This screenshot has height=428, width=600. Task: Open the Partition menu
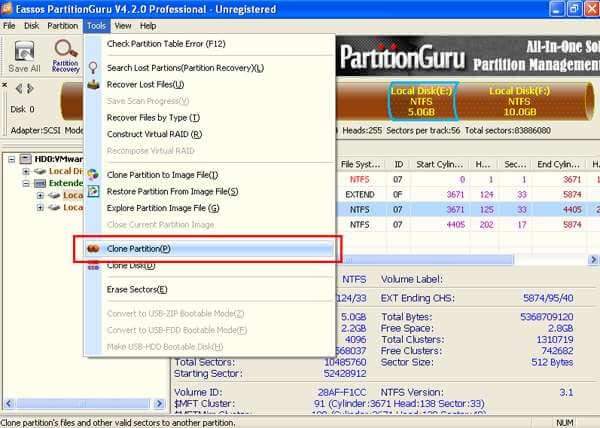point(62,26)
